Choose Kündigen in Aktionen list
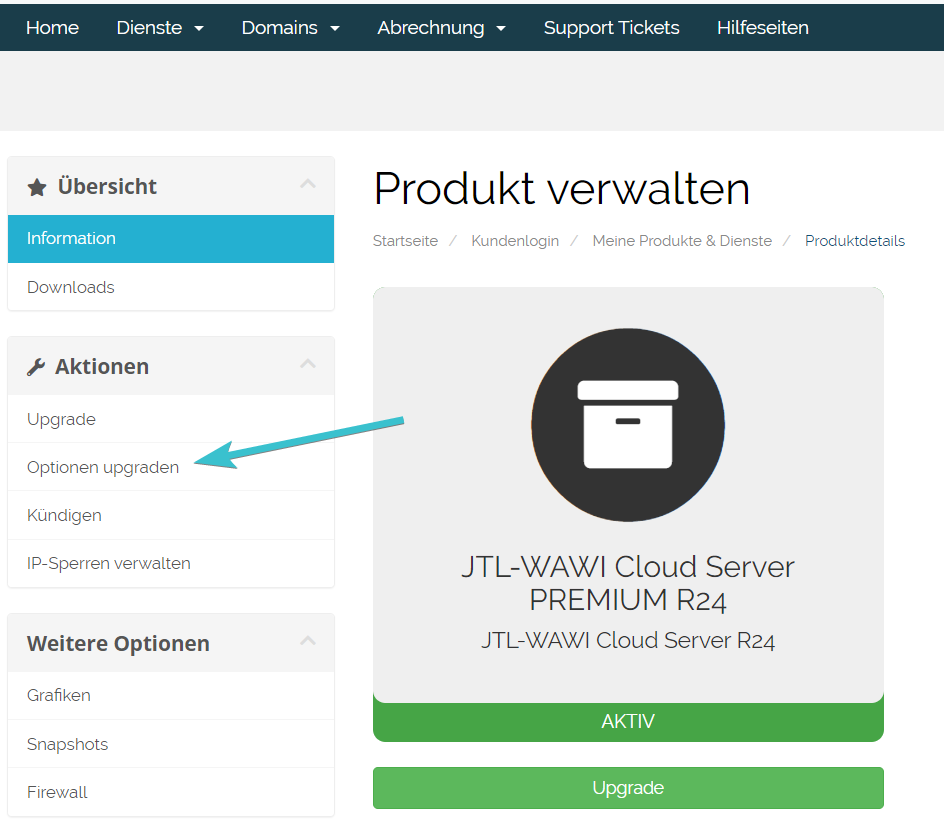 171,515
